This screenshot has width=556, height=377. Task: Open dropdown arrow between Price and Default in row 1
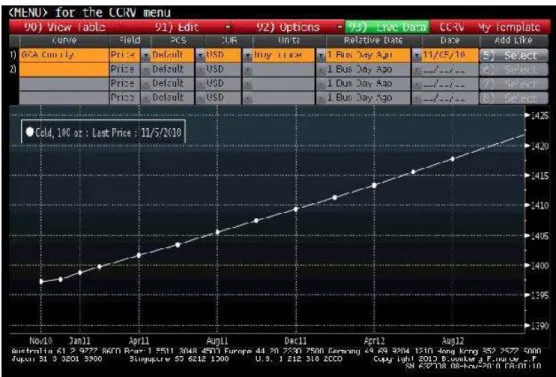pos(146,56)
